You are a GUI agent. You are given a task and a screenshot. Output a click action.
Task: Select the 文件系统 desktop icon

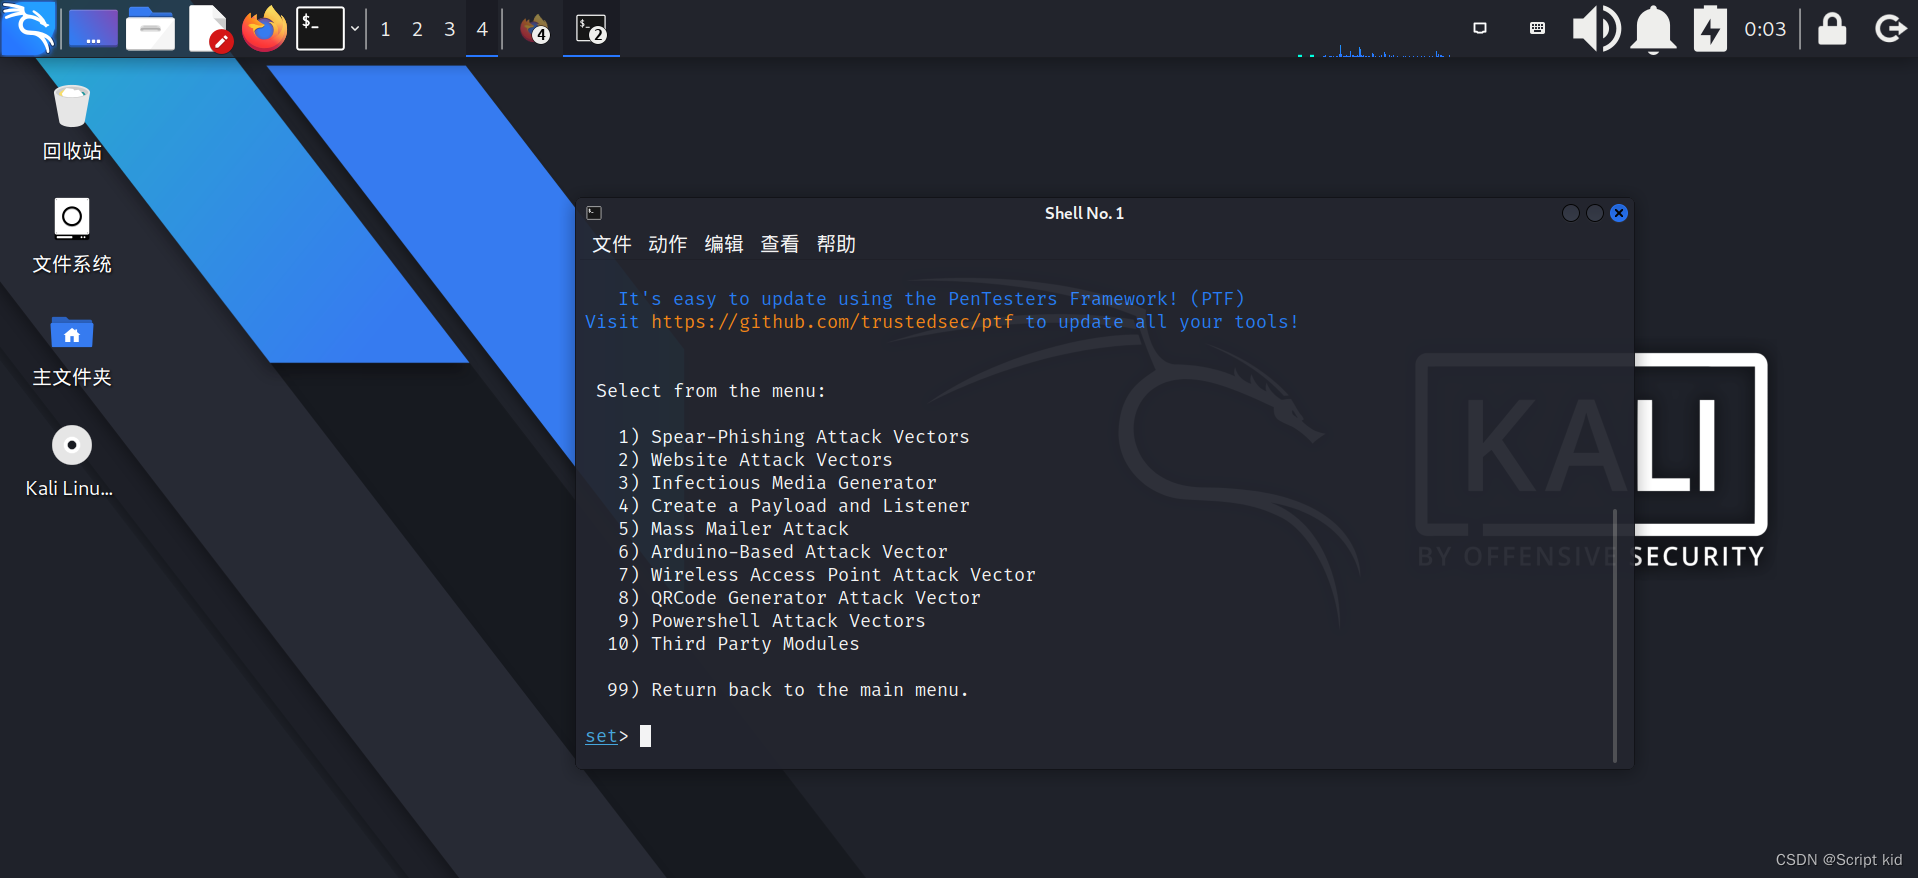(72, 235)
